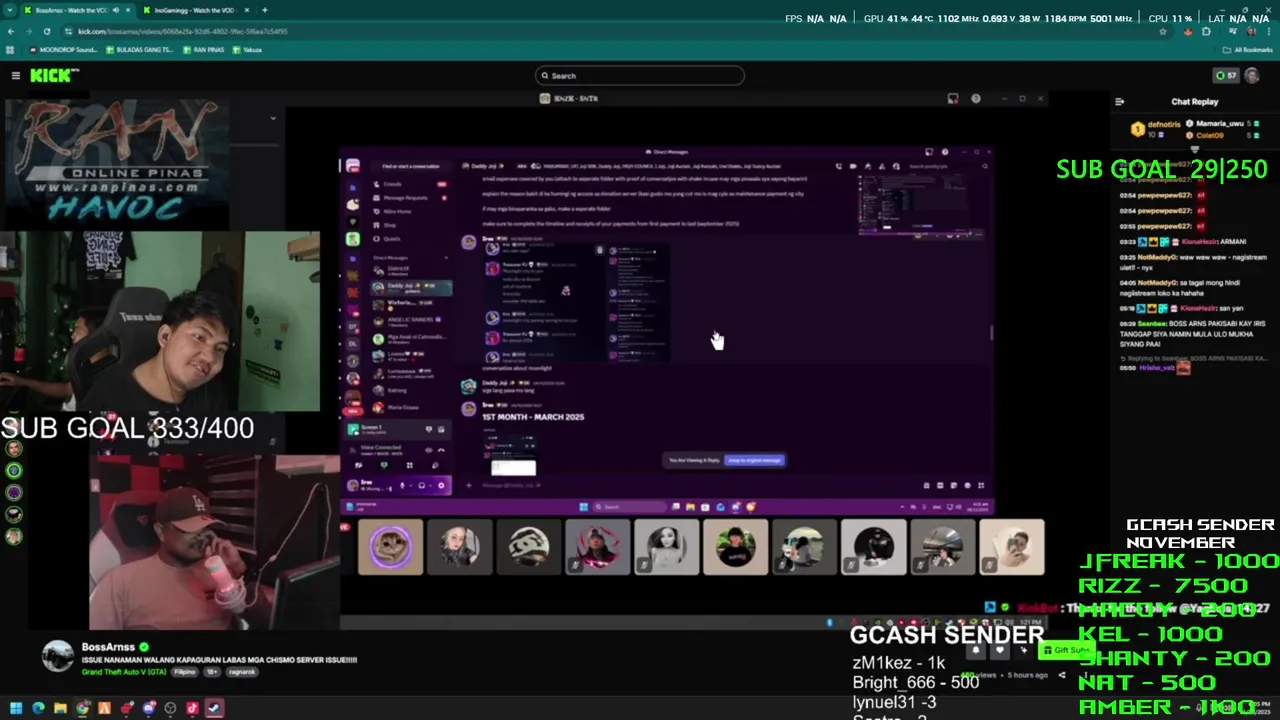1280x720 pixels.
Task: Select the ragnarok stream tag
Action: click(x=241, y=672)
